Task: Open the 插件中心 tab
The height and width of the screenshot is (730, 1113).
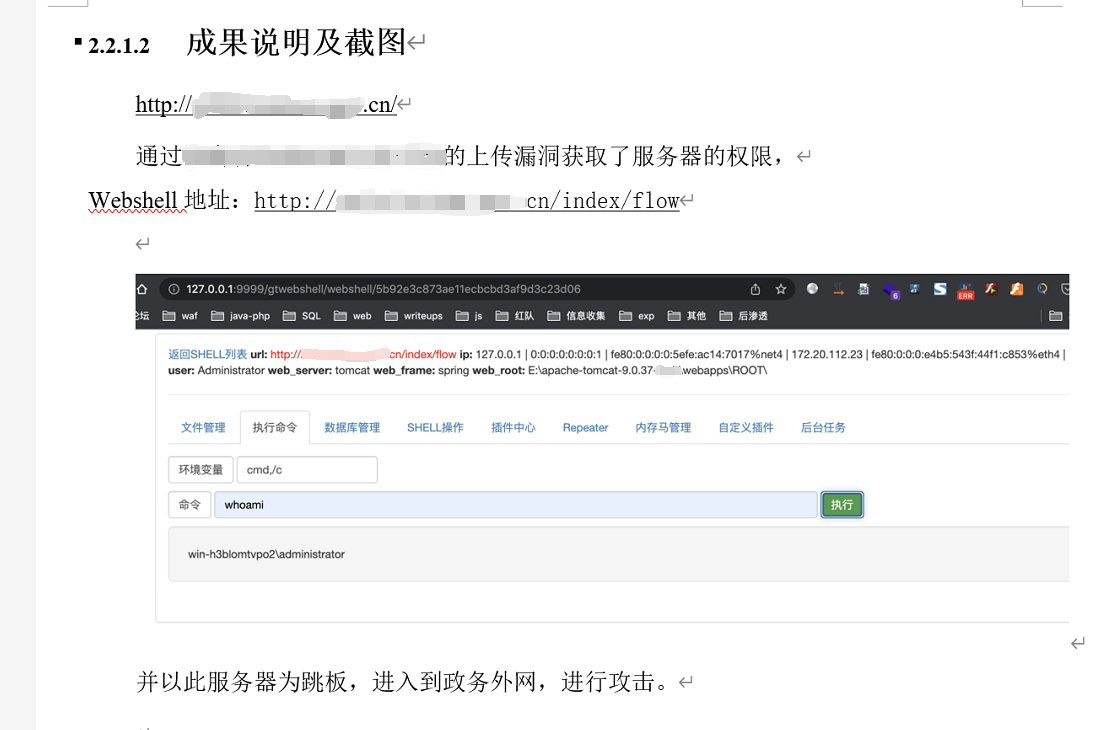Action: [513, 427]
